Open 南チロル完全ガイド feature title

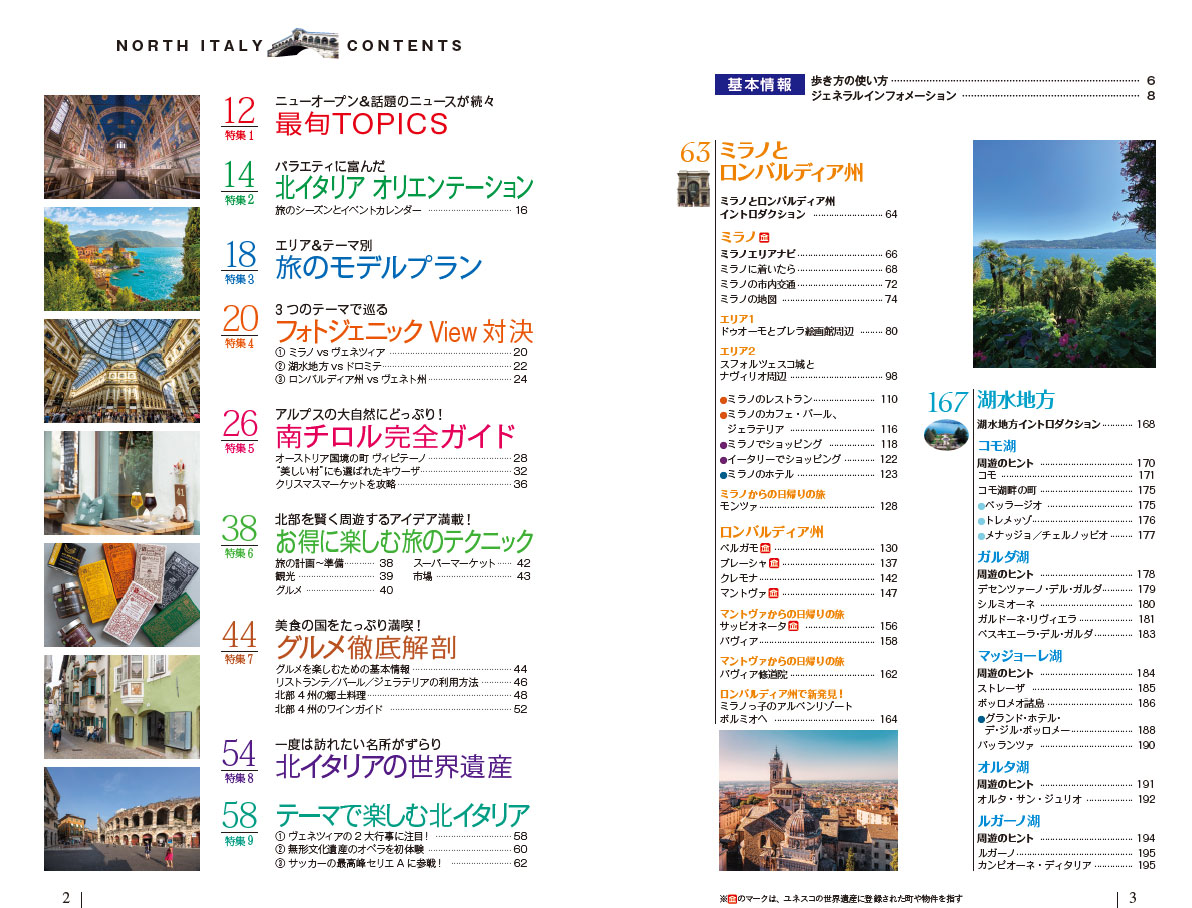395,438
